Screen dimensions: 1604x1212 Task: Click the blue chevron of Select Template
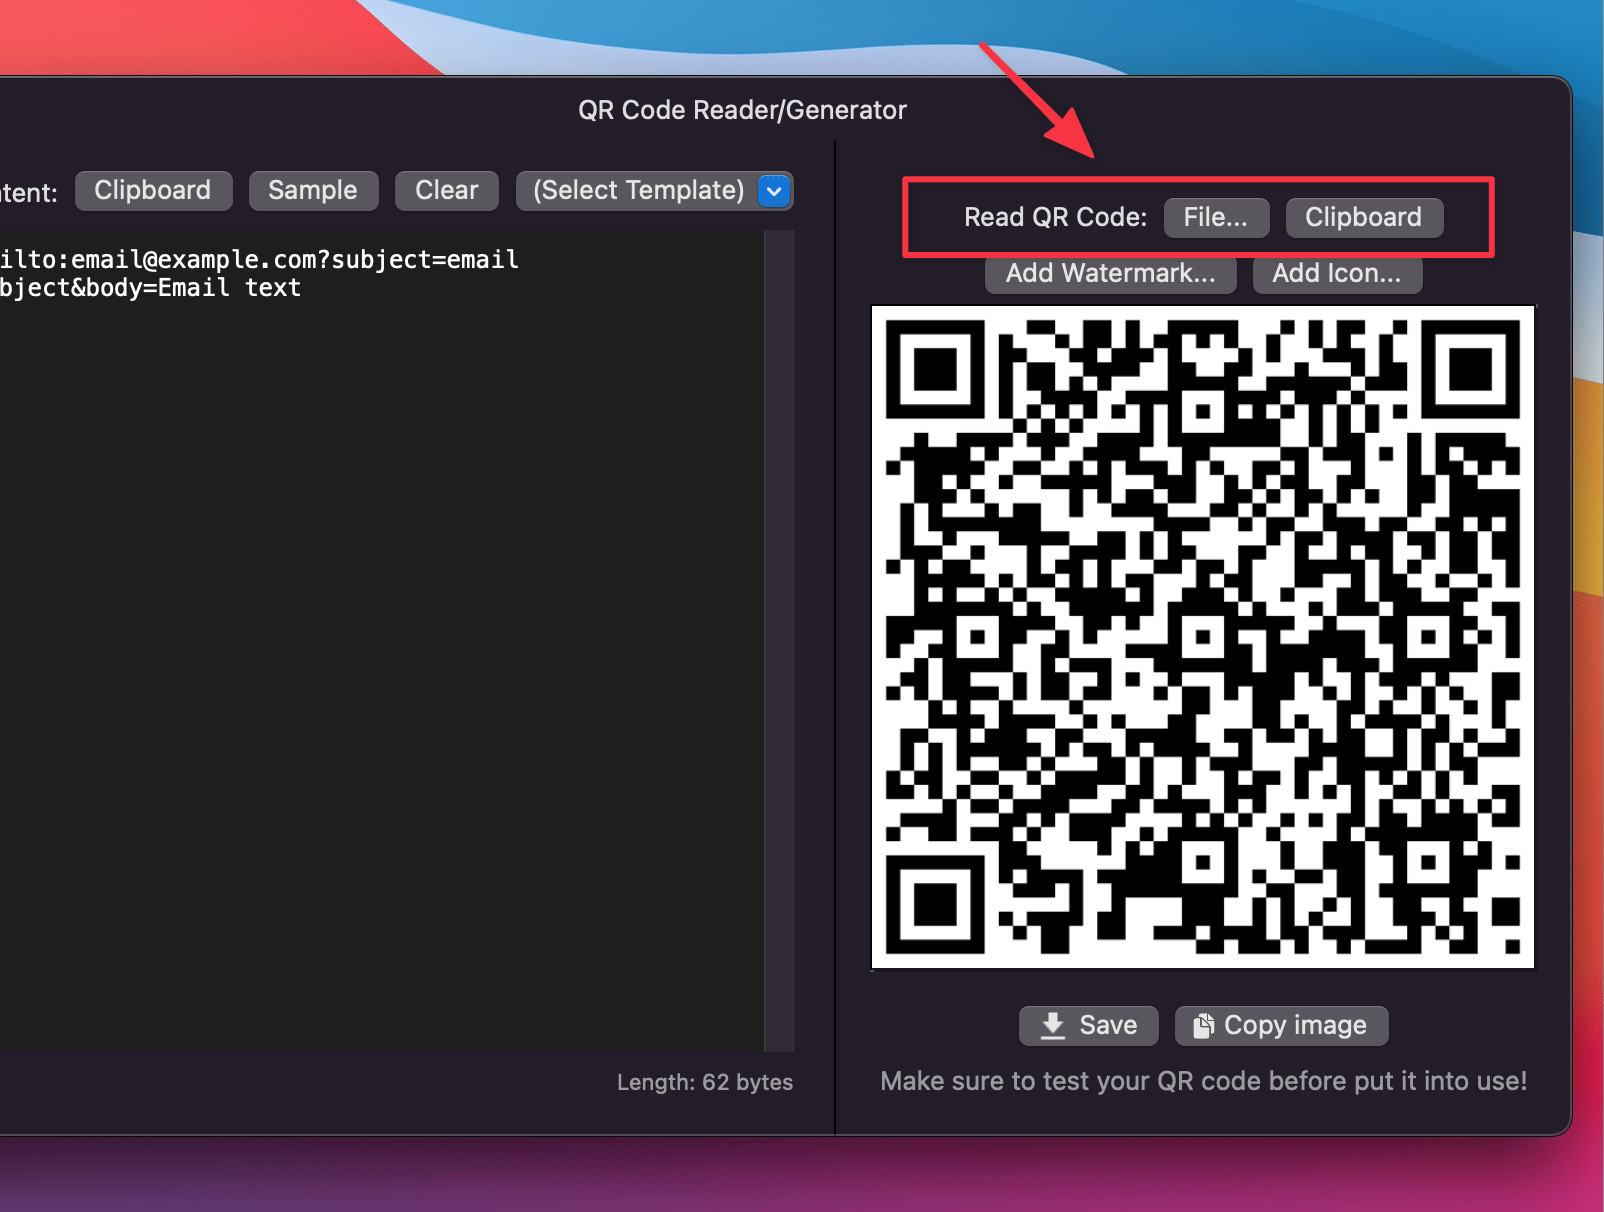pyautogui.click(x=774, y=191)
